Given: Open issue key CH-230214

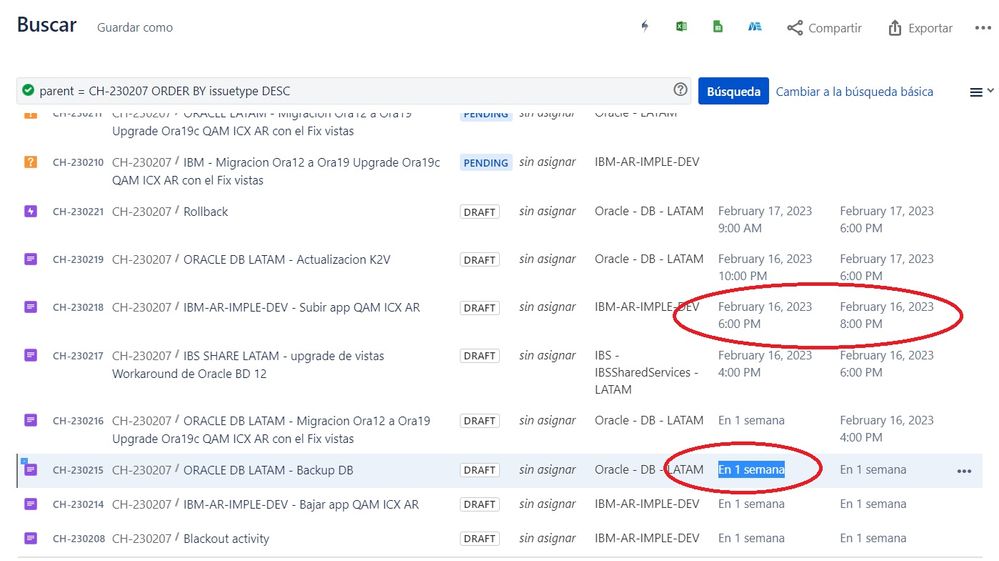Looking at the screenshot, I should [x=78, y=504].
